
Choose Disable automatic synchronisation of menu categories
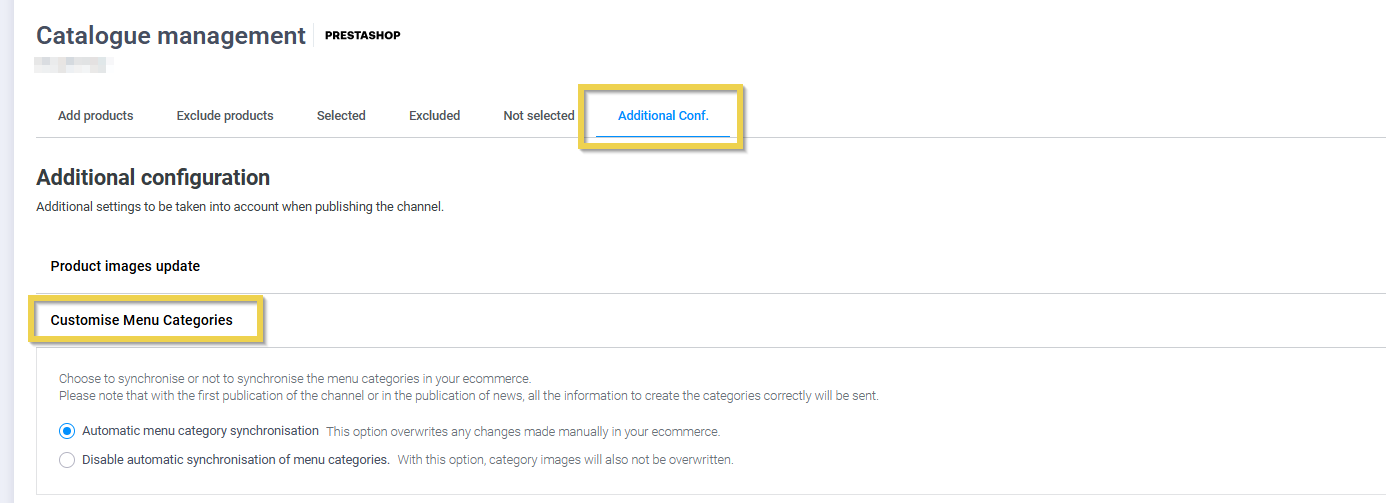pos(67,460)
